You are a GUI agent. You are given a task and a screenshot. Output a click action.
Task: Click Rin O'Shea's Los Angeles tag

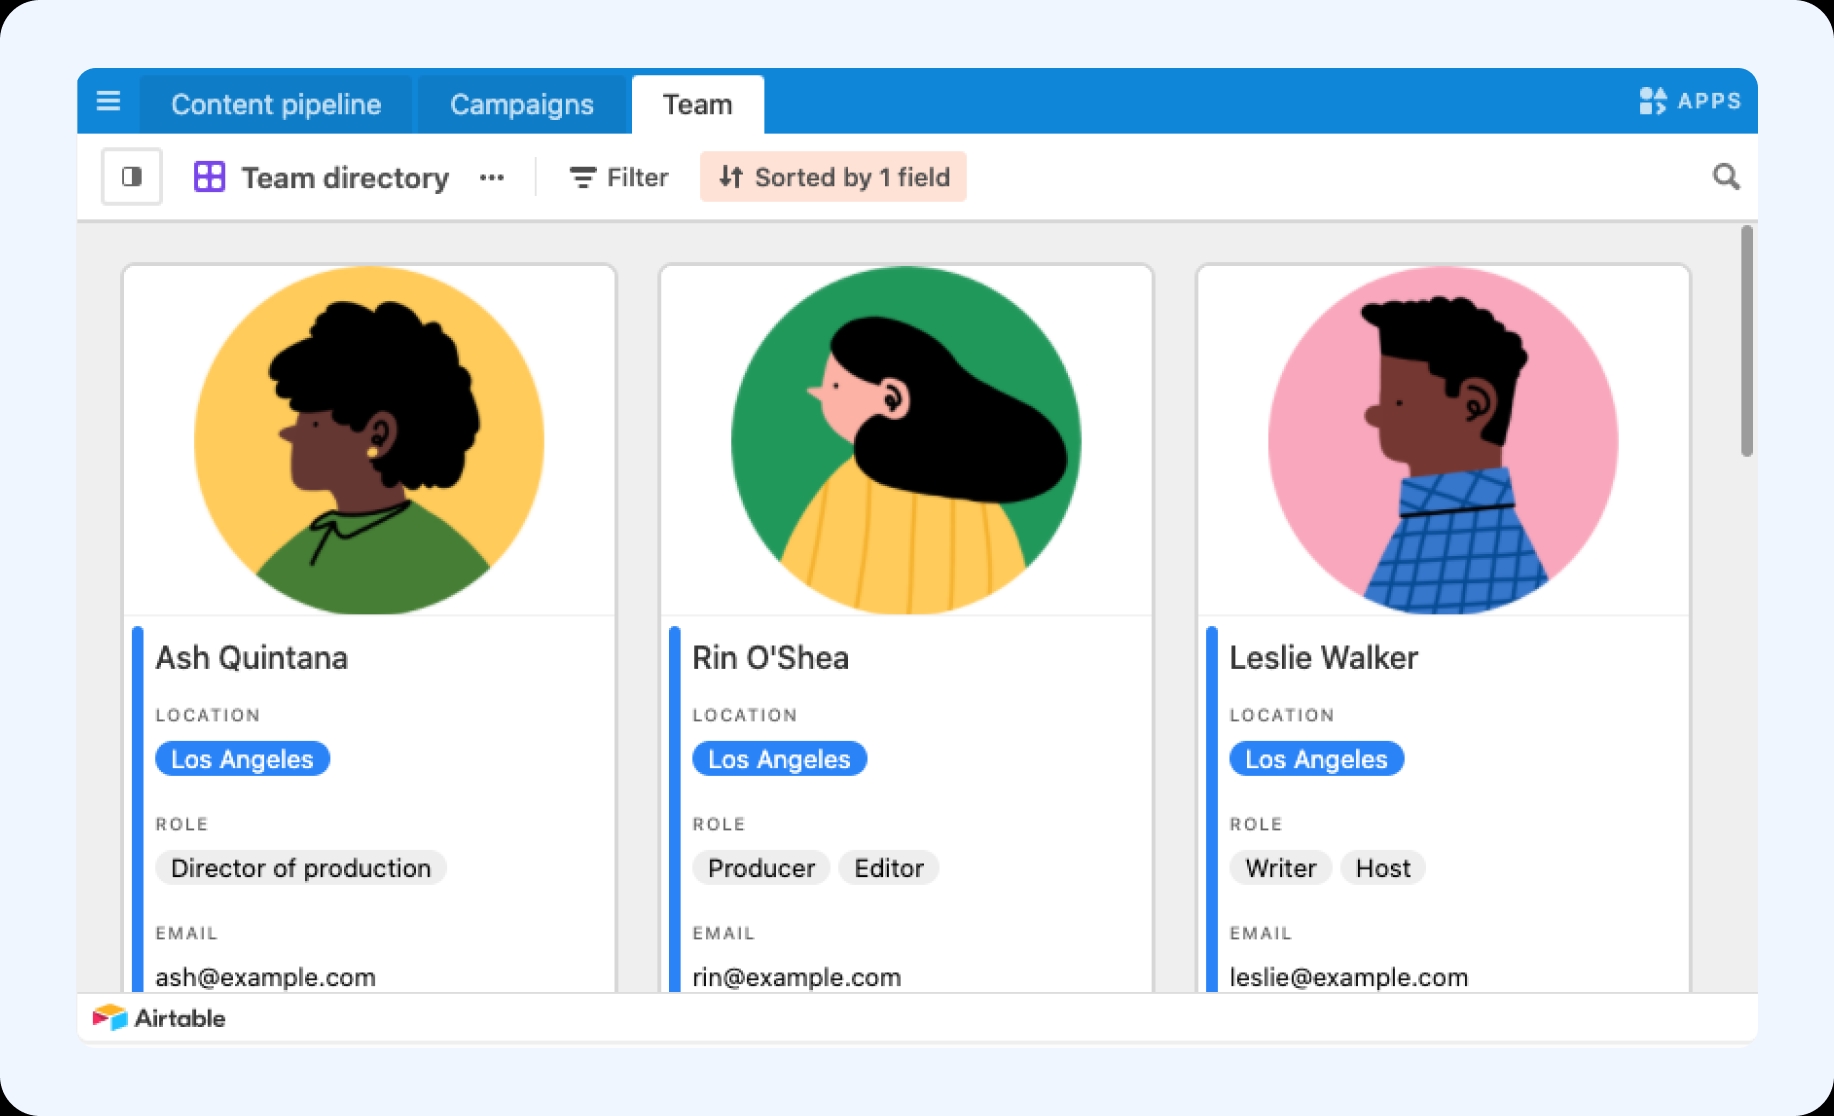pyautogui.click(x=779, y=759)
